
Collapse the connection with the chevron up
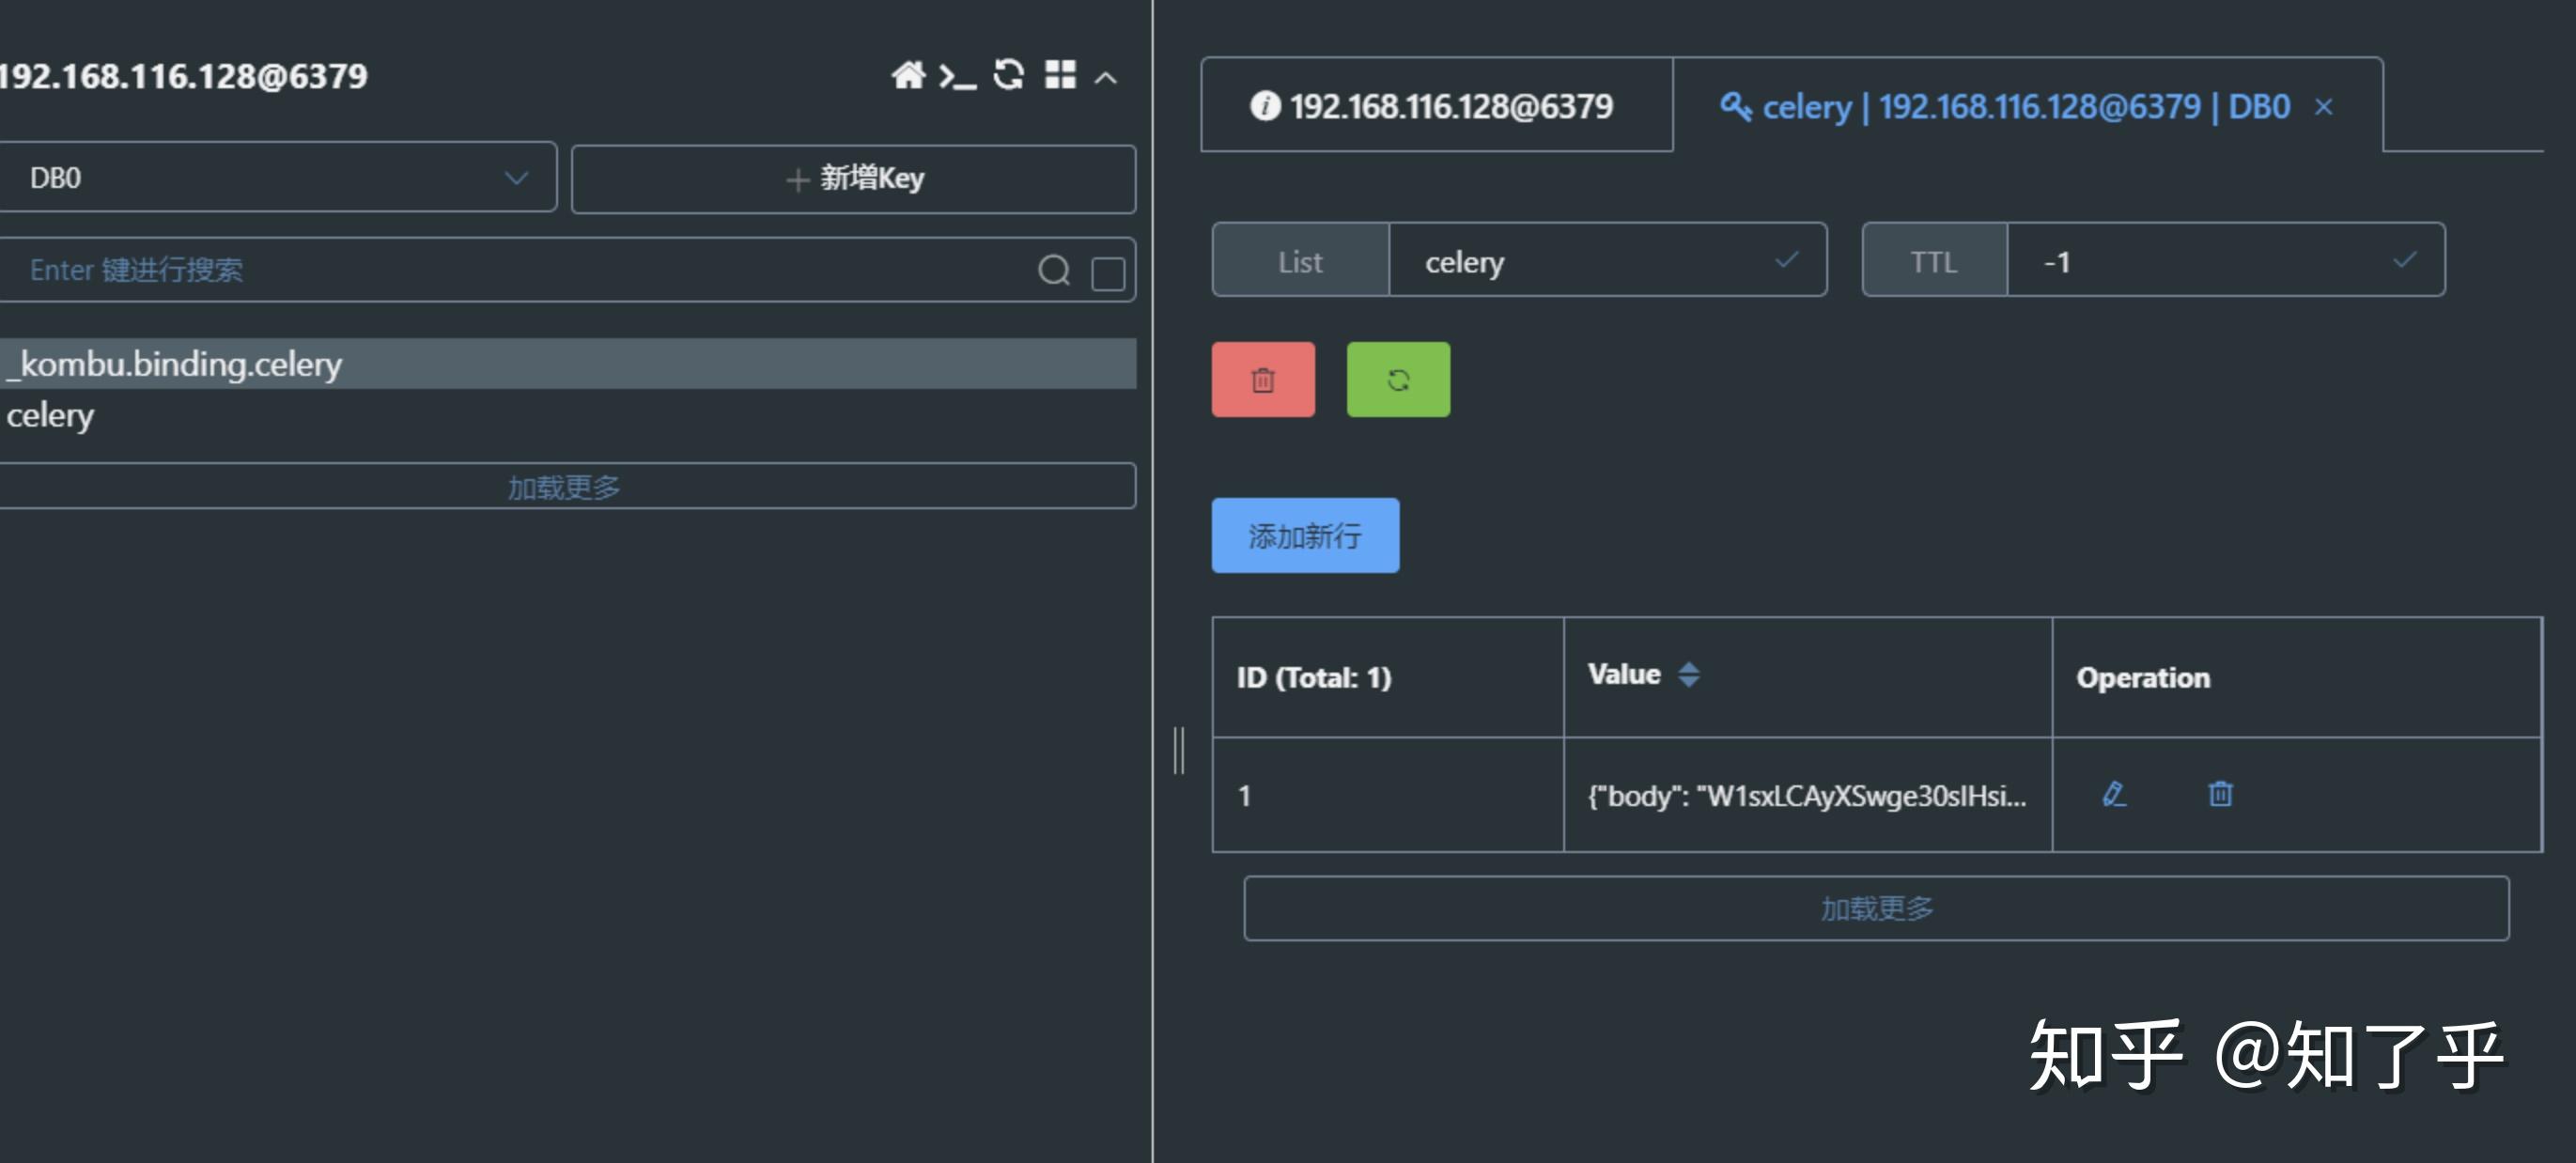[1105, 78]
